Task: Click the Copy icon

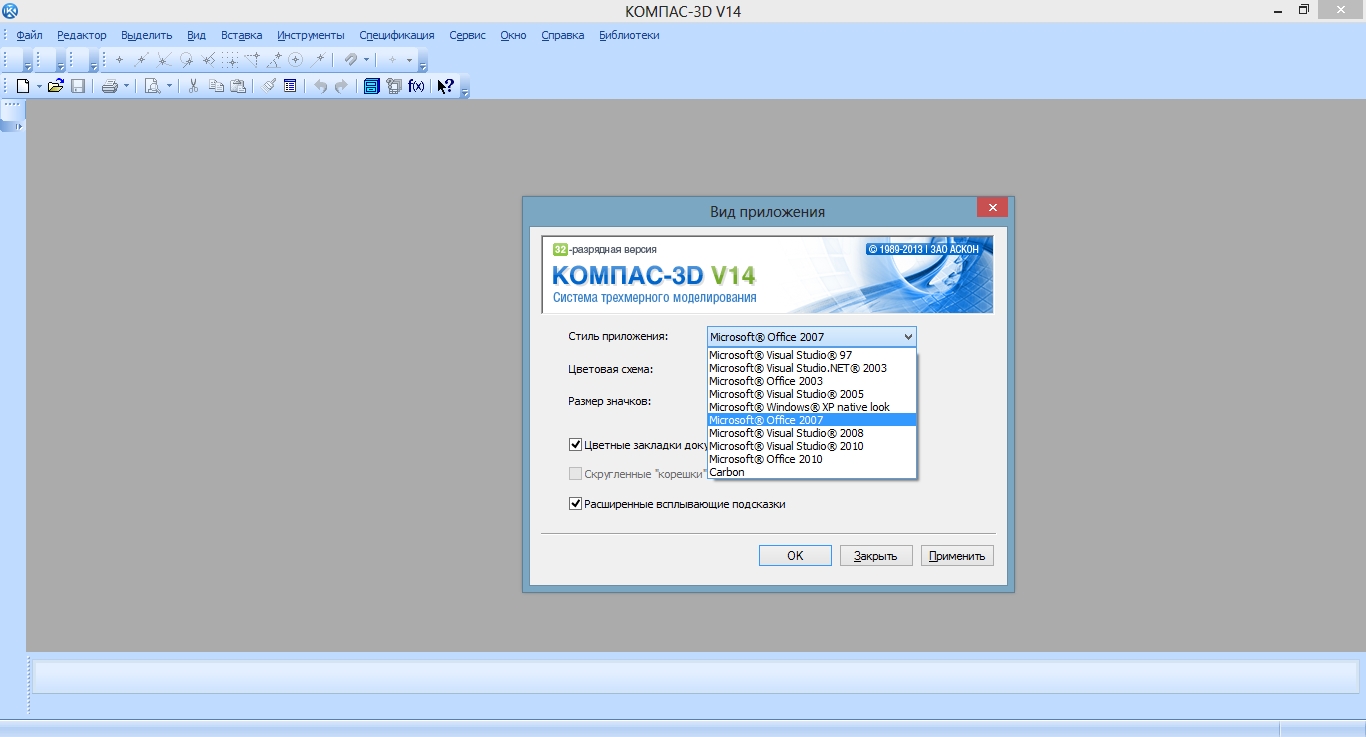Action: click(x=216, y=87)
